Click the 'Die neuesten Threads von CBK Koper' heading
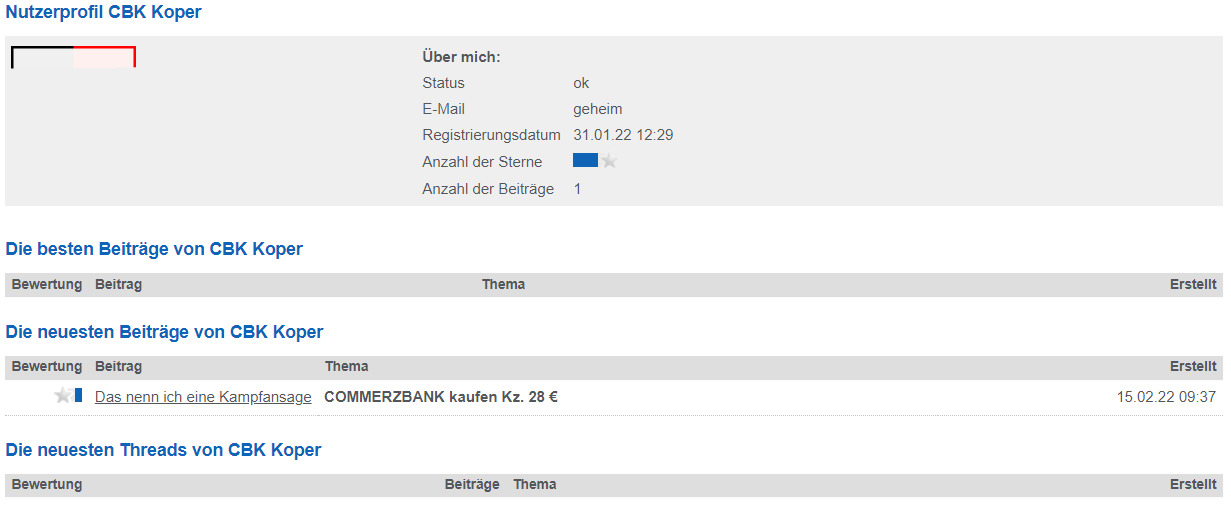This screenshot has width=1231, height=508. 164,450
